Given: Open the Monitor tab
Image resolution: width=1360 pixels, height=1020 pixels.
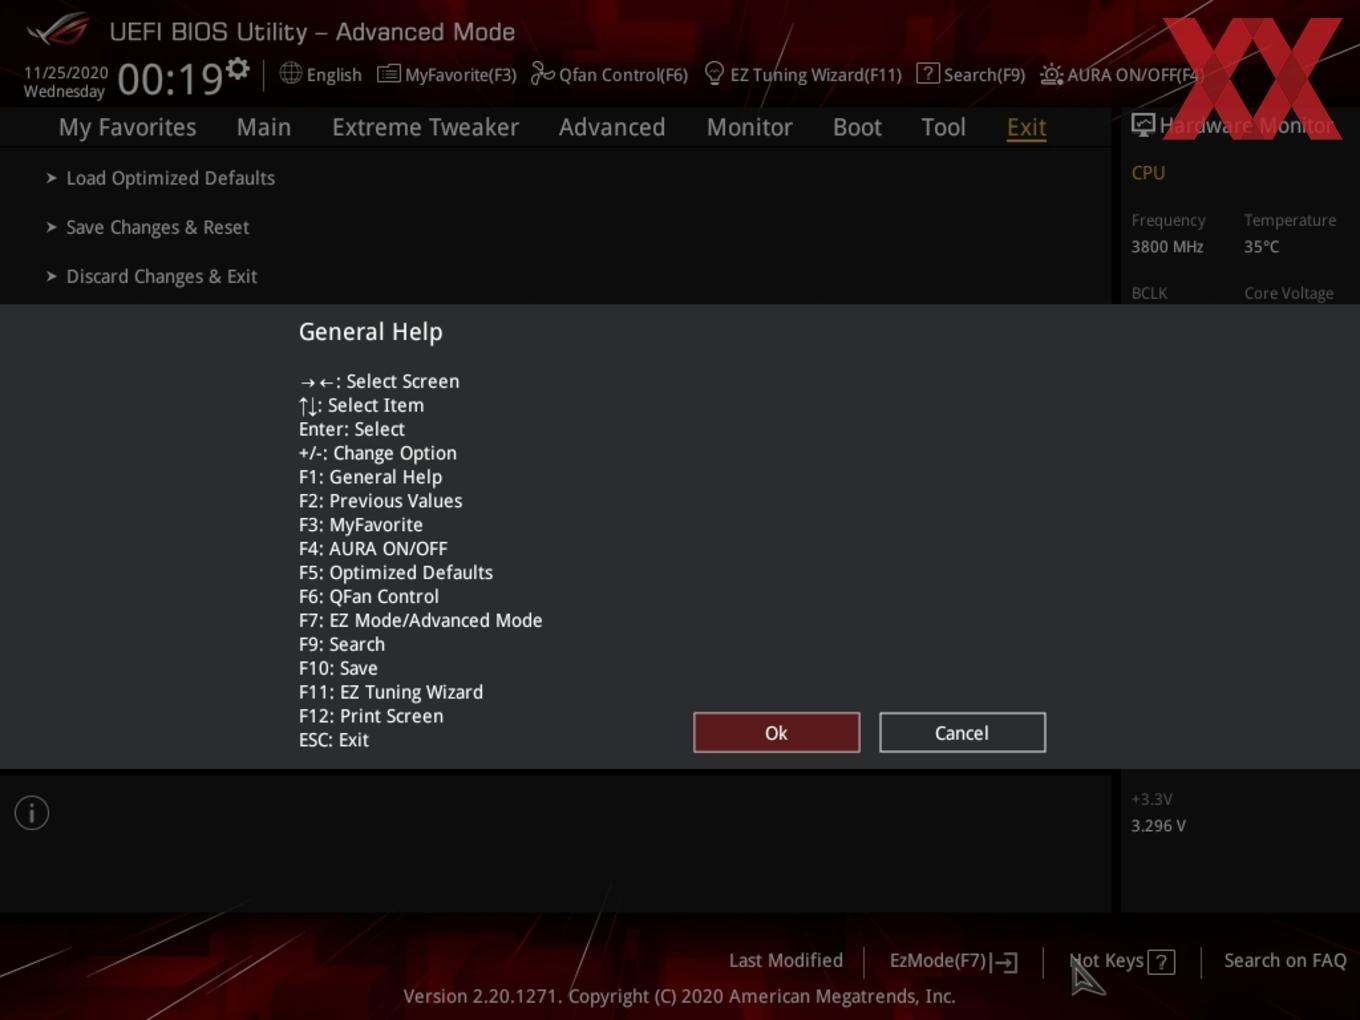Looking at the screenshot, I should click(749, 127).
